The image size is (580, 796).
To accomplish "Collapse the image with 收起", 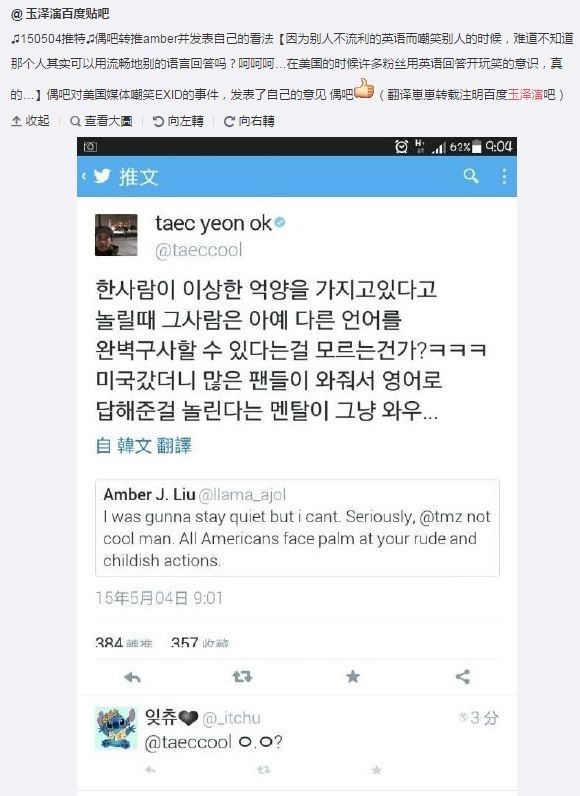I will [30, 121].
